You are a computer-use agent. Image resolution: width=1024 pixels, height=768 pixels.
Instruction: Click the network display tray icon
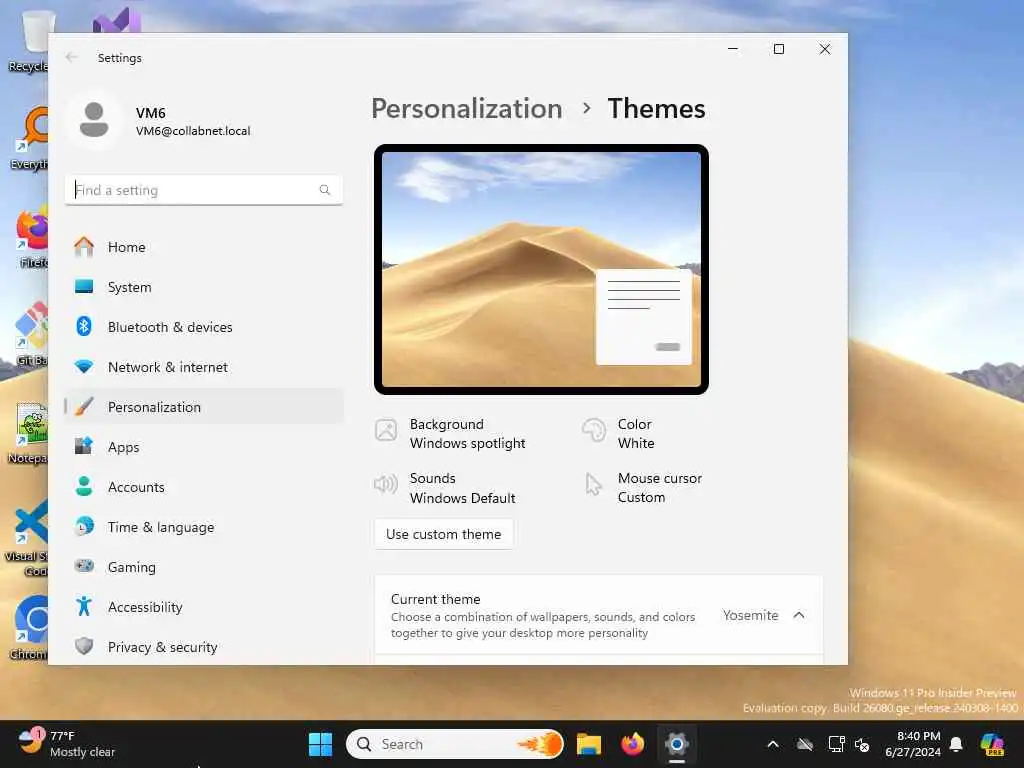(x=837, y=744)
